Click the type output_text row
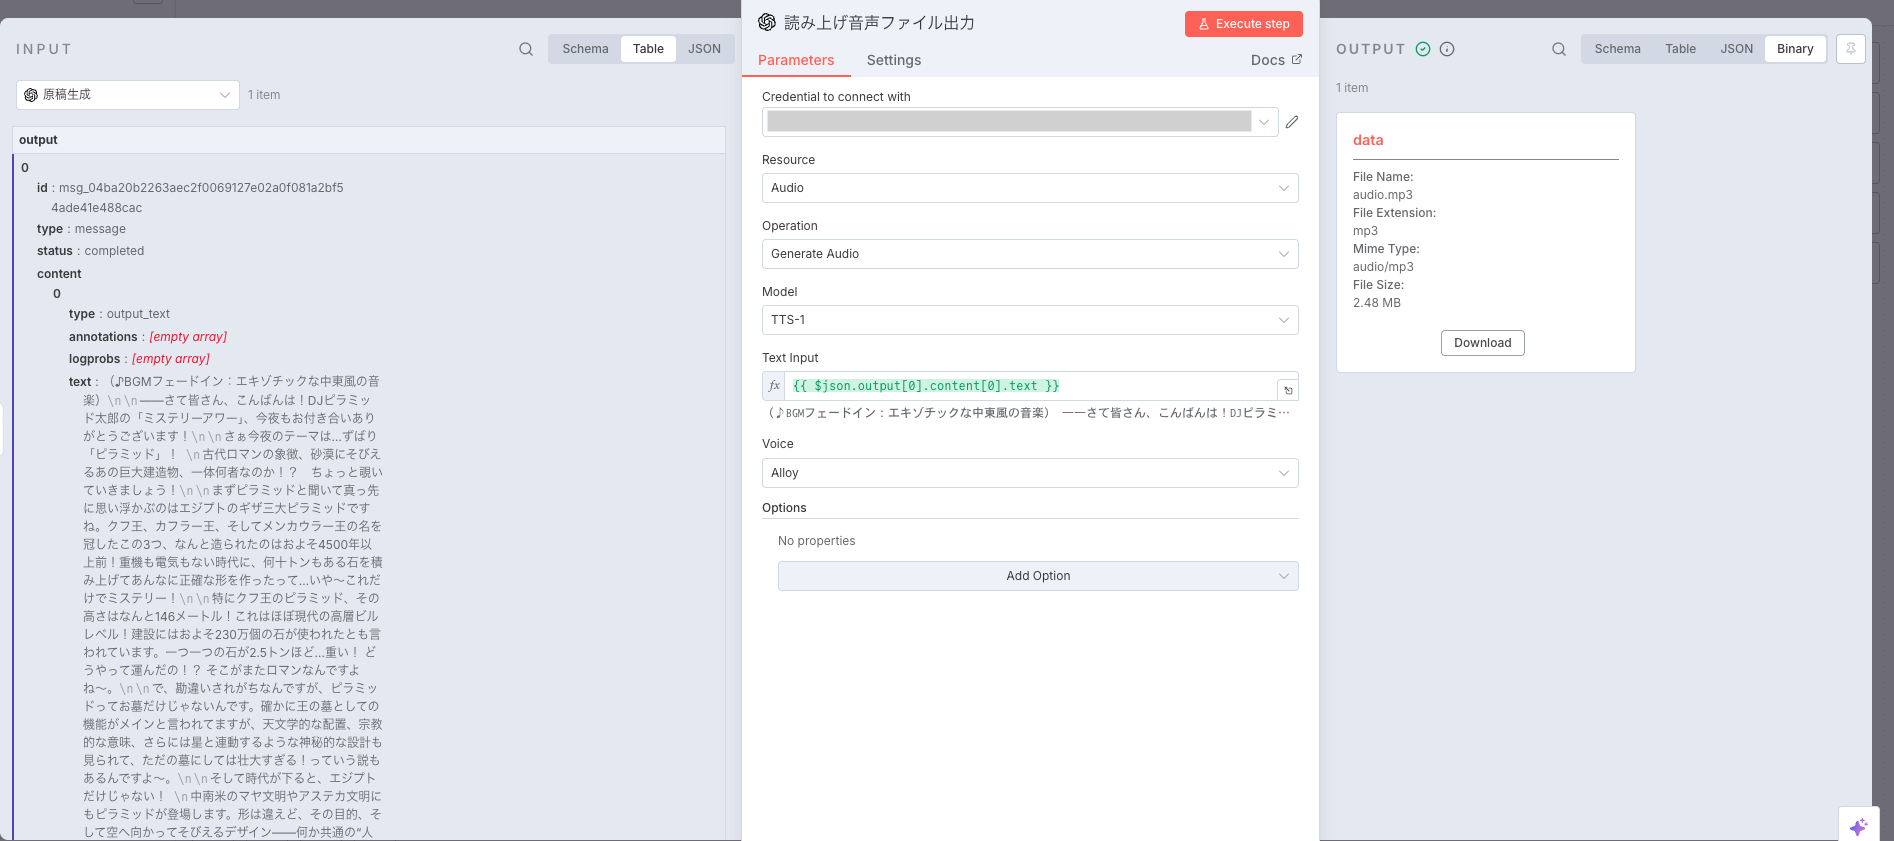The height and width of the screenshot is (841, 1894). tap(119, 314)
